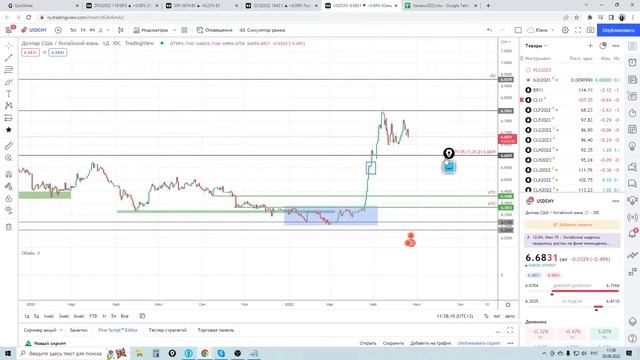Image resolution: width=640 pixels, height=360 pixels.
Task: Open the Alerts alarm-clock sidebar panel
Action: click(x=632, y=62)
